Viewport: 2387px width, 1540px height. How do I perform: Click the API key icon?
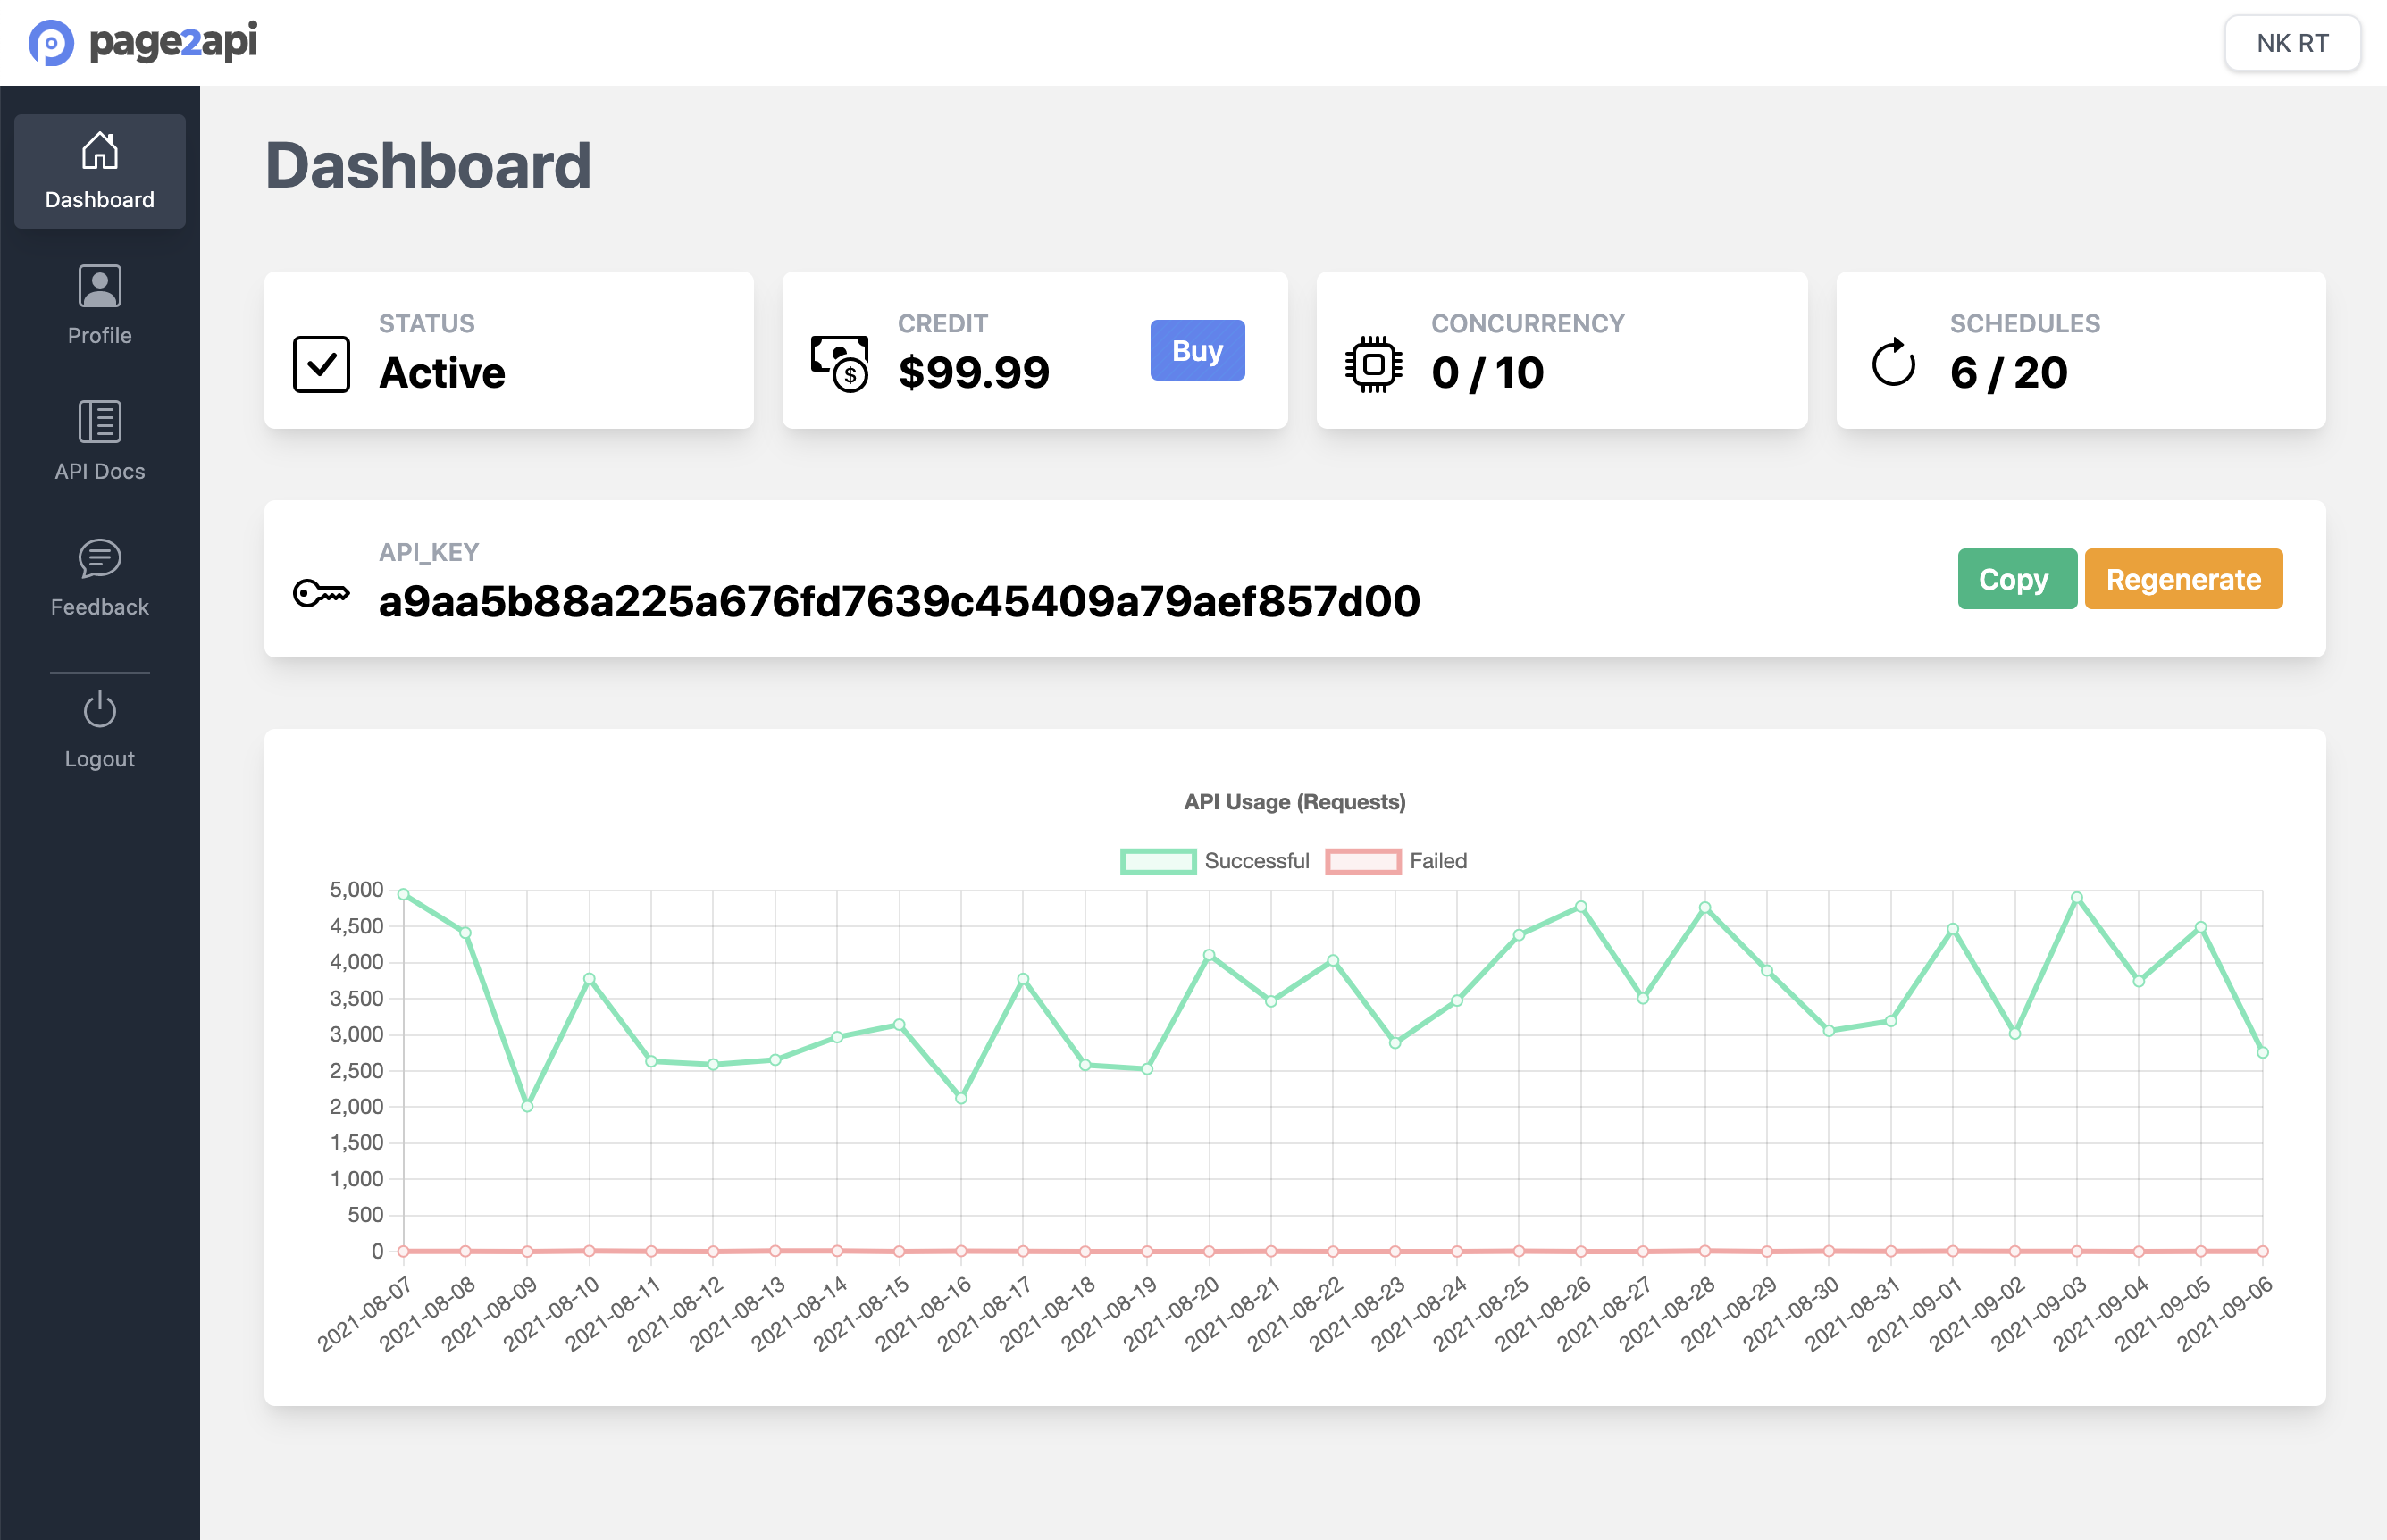[321, 593]
